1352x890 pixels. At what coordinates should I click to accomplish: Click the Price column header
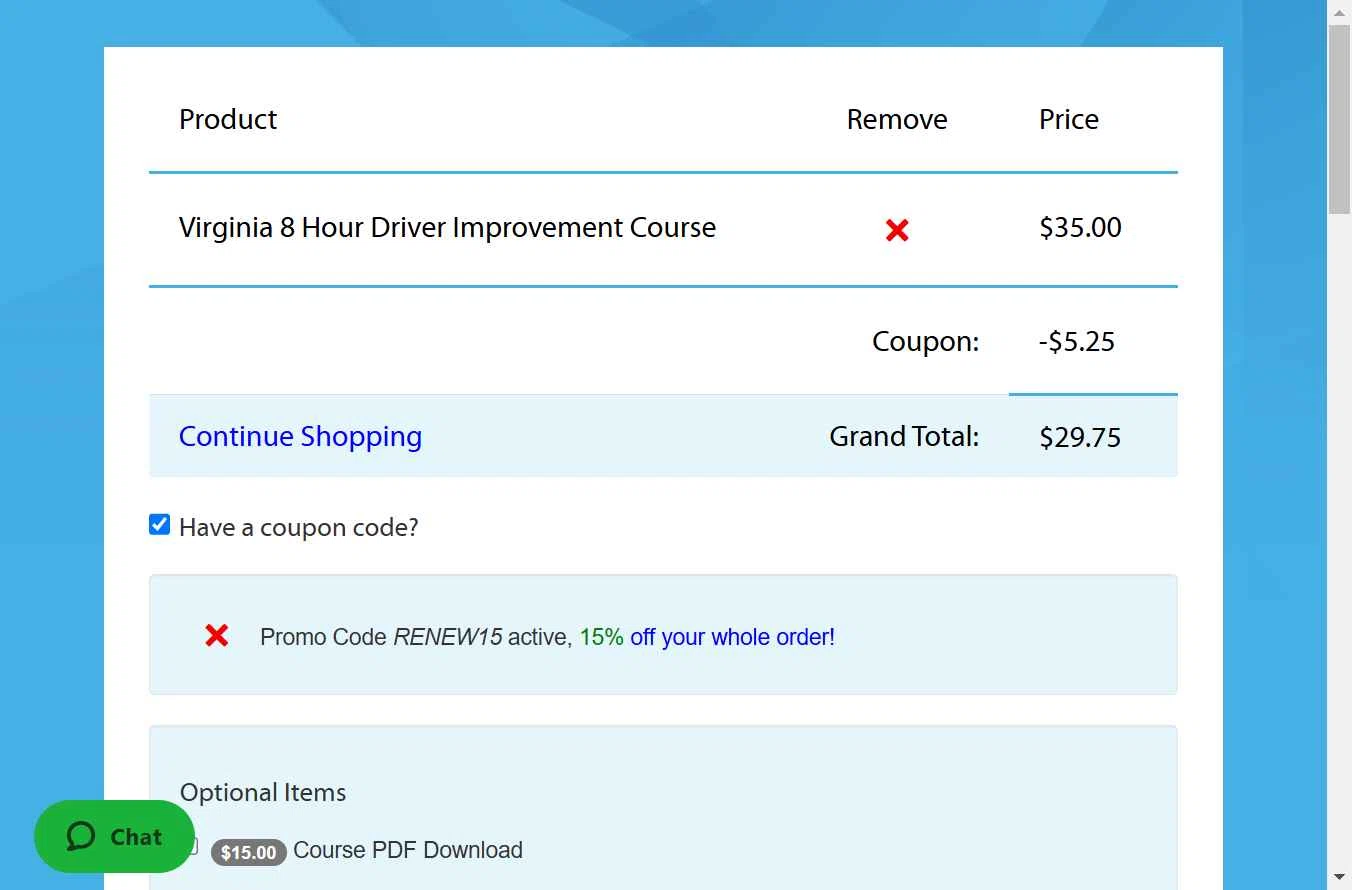1069,119
